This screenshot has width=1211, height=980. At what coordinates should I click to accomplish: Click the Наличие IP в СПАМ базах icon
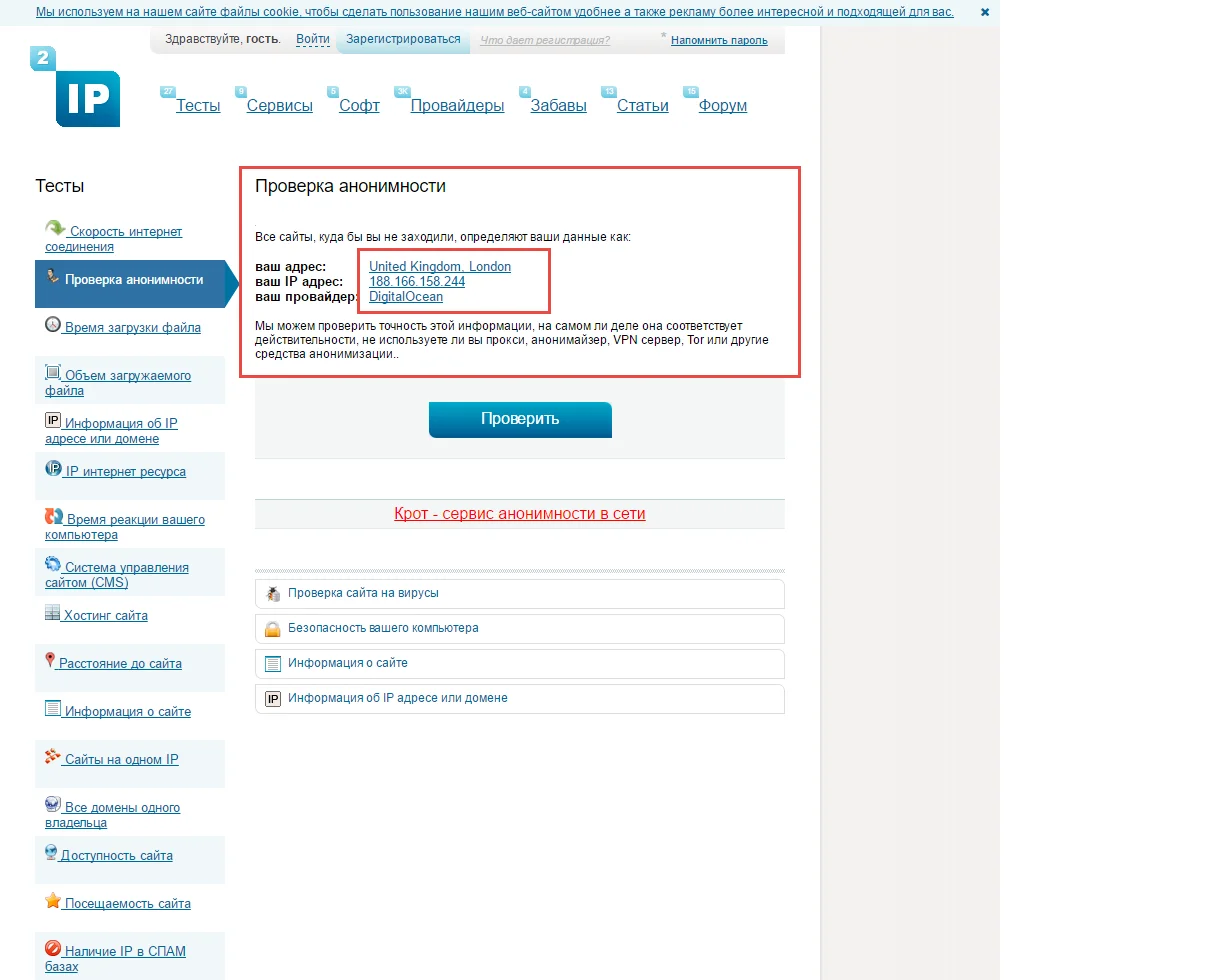(53, 948)
